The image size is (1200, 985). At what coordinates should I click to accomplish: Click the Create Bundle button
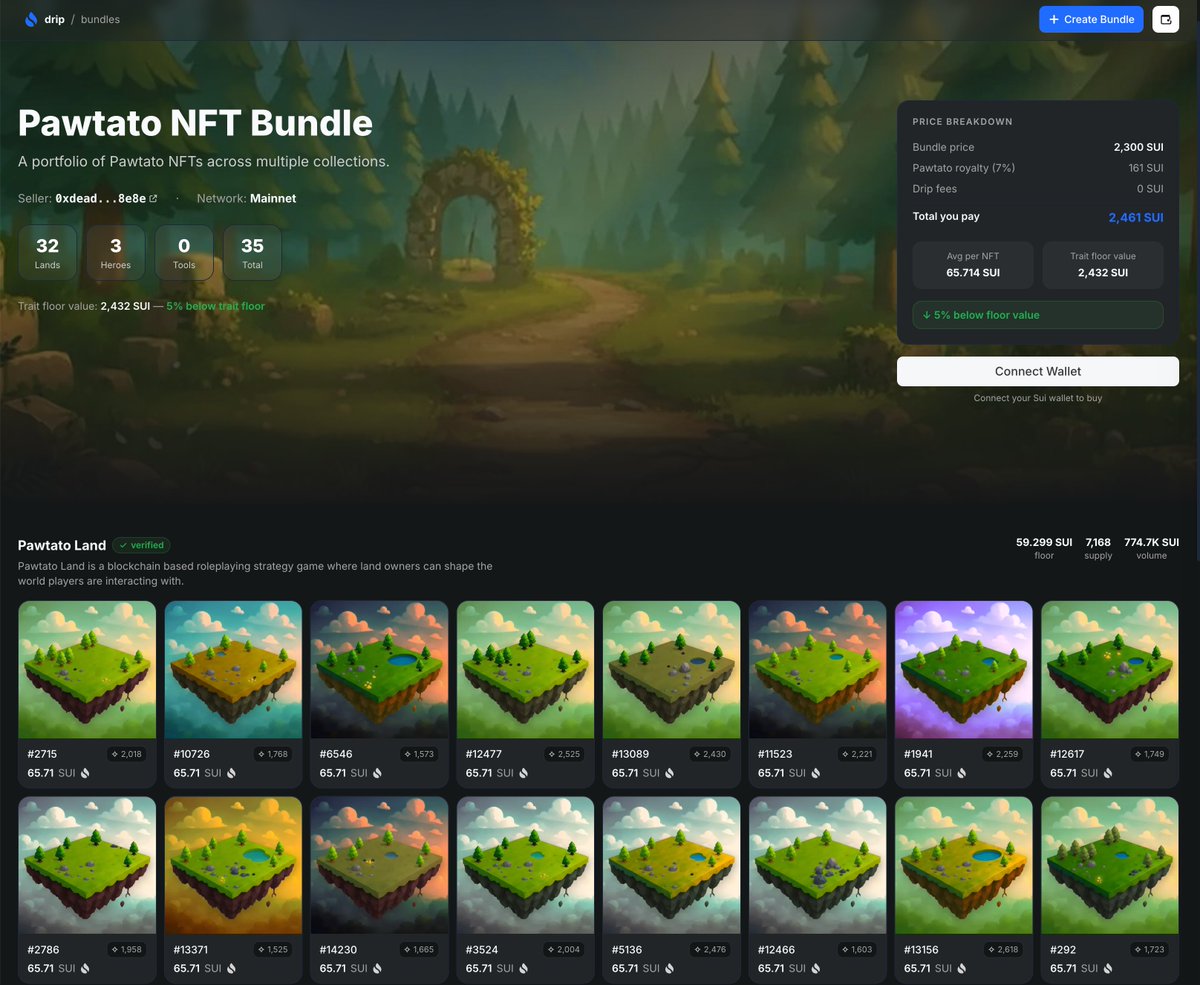coord(1091,19)
